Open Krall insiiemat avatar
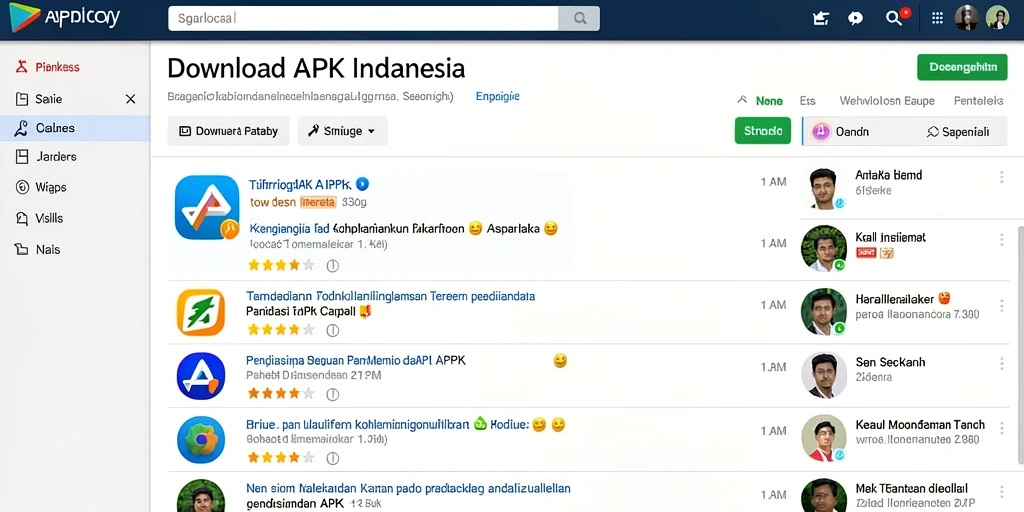 [x=824, y=248]
